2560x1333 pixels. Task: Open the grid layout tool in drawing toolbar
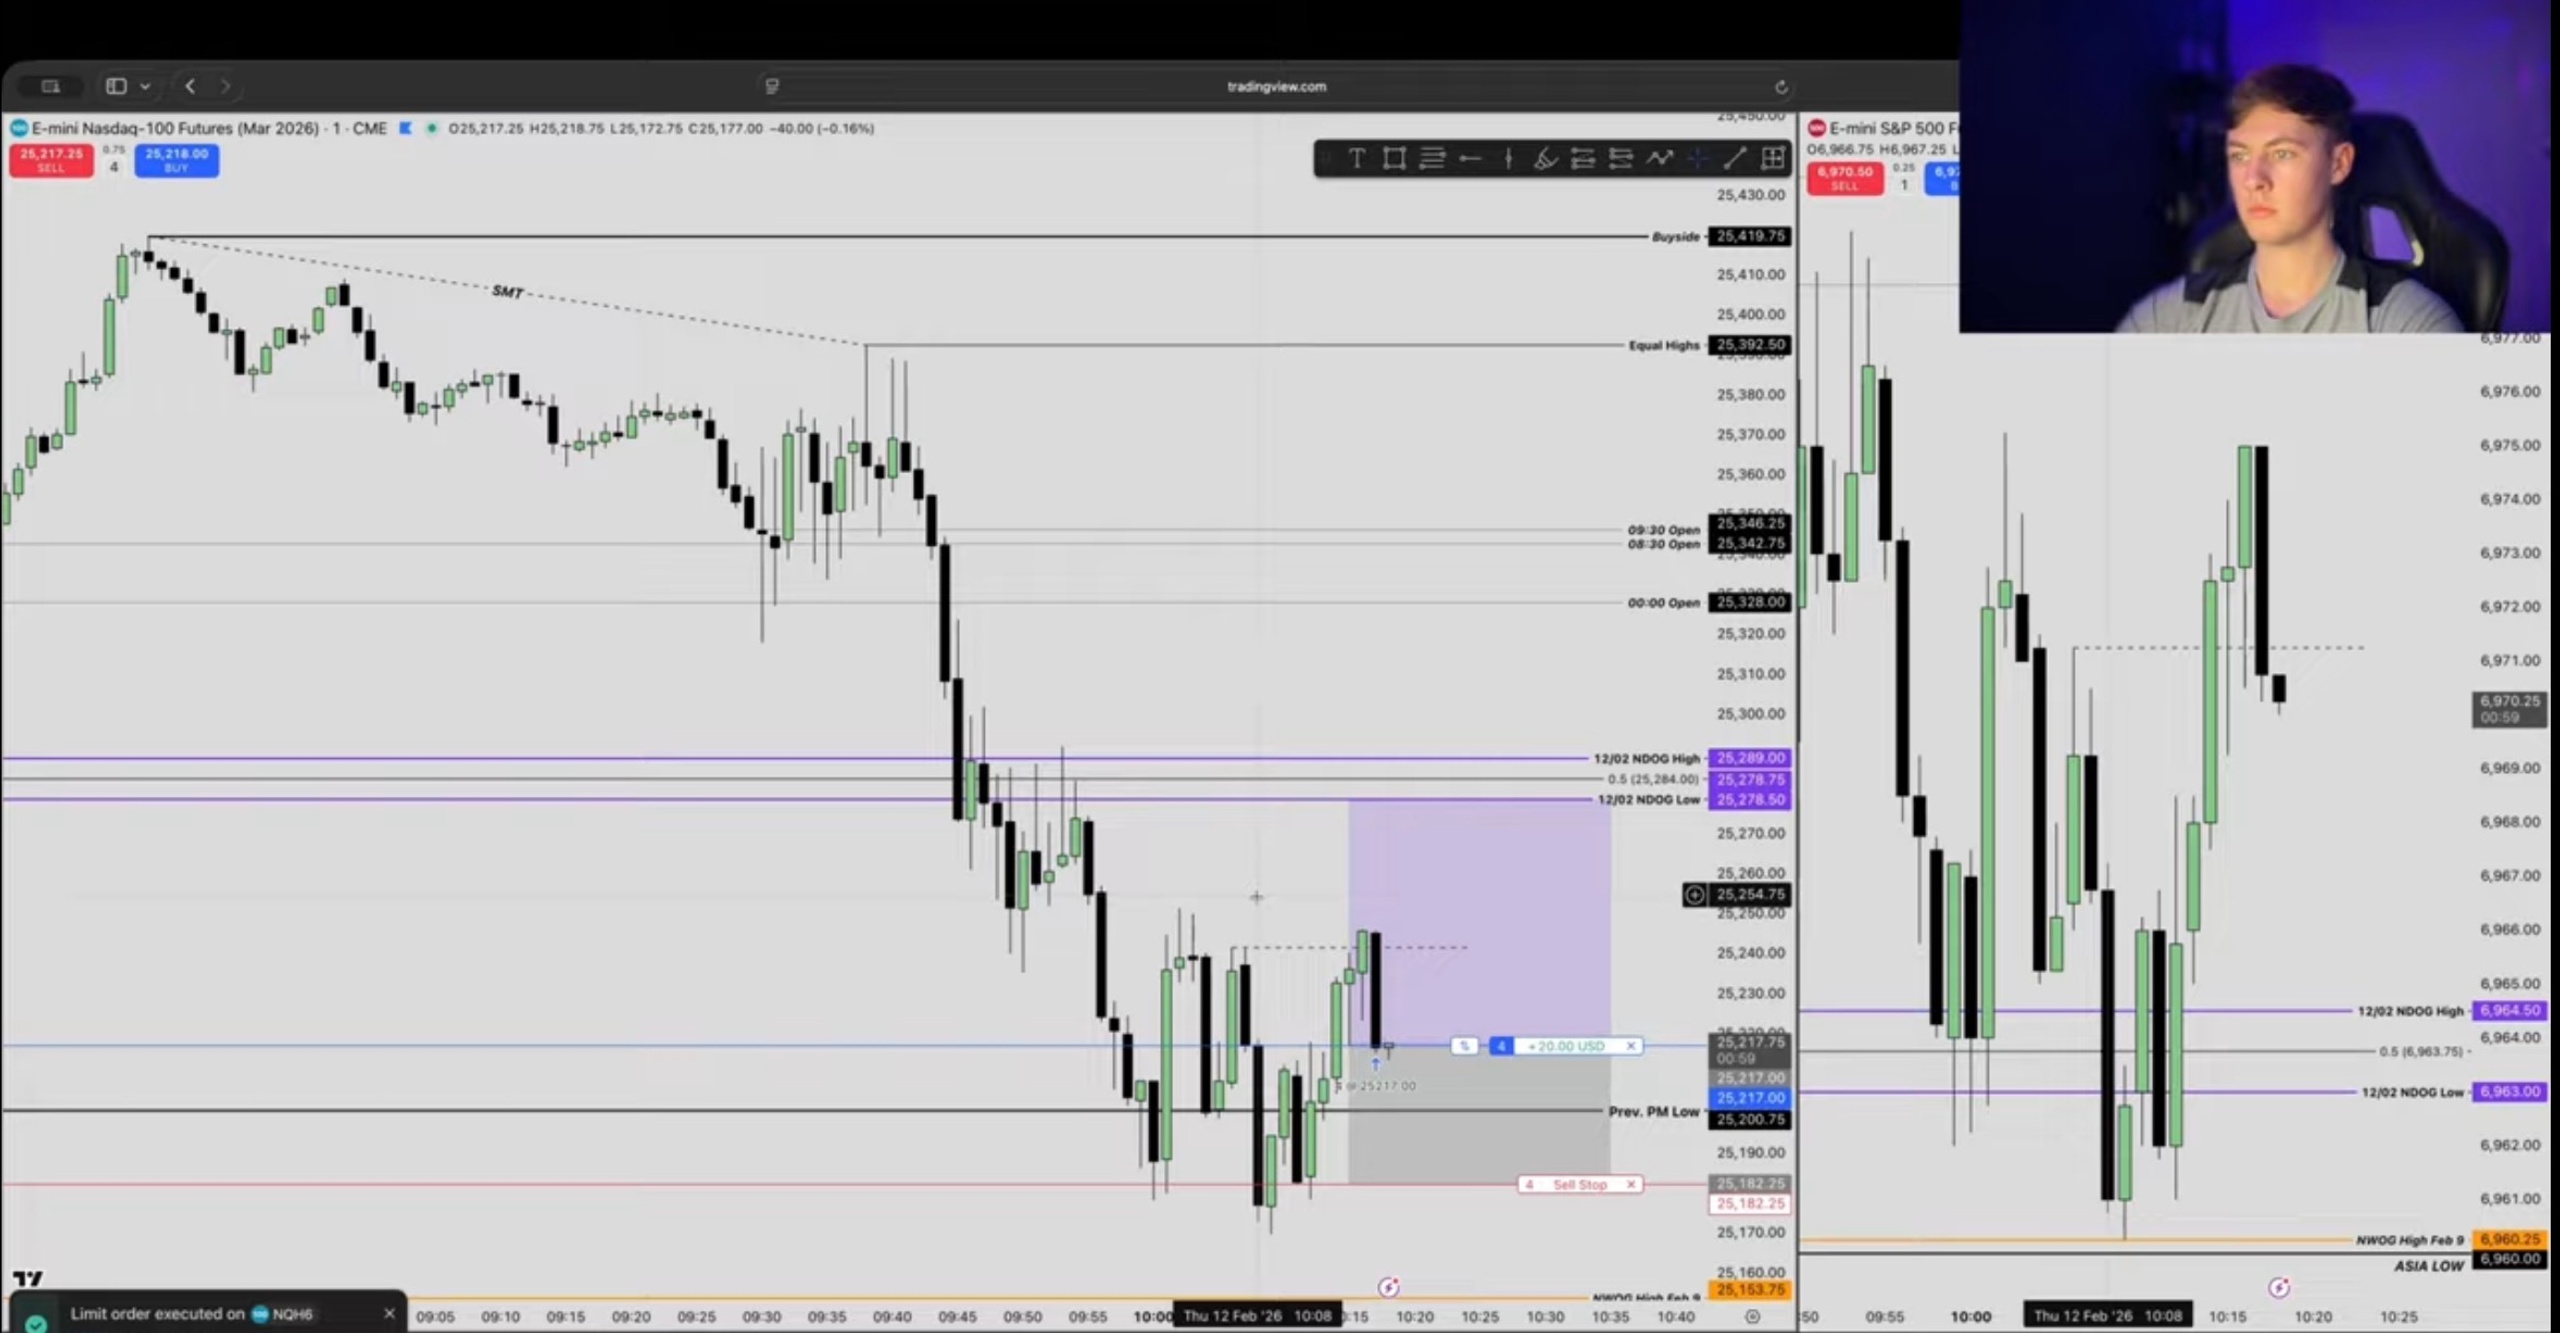(x=1773, y=158)
